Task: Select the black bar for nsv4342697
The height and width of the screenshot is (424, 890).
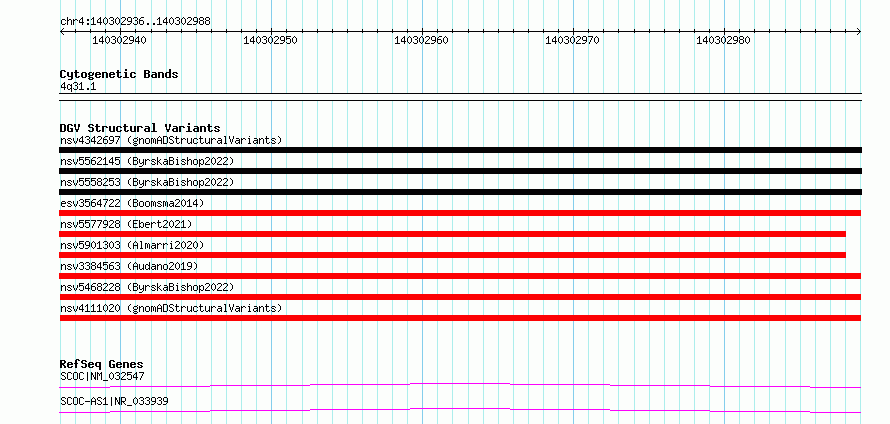Action: pyautogui.click(x=460, y=150)
